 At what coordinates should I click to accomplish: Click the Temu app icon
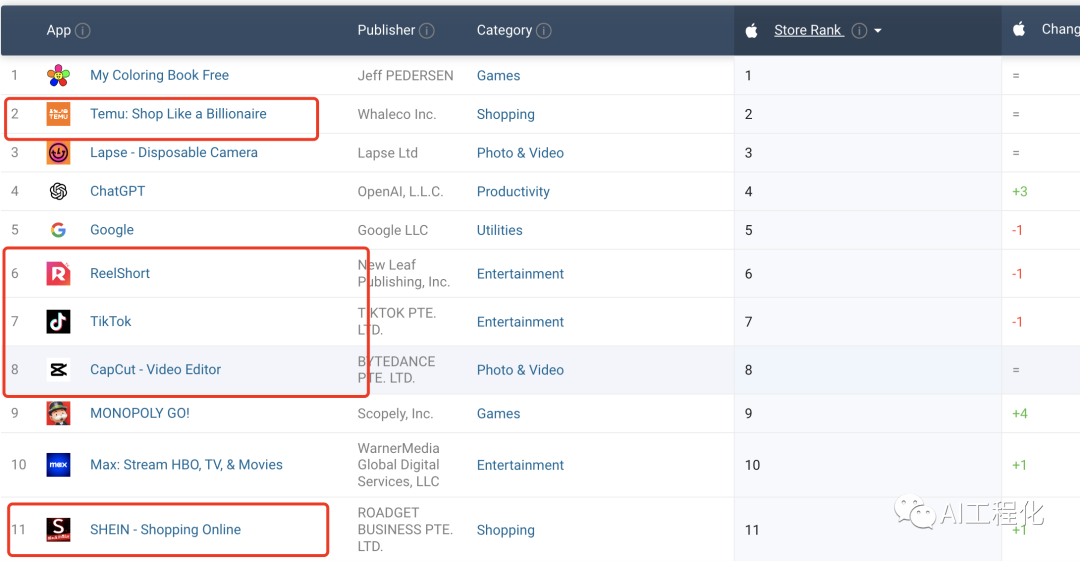(x=59, y=114)
